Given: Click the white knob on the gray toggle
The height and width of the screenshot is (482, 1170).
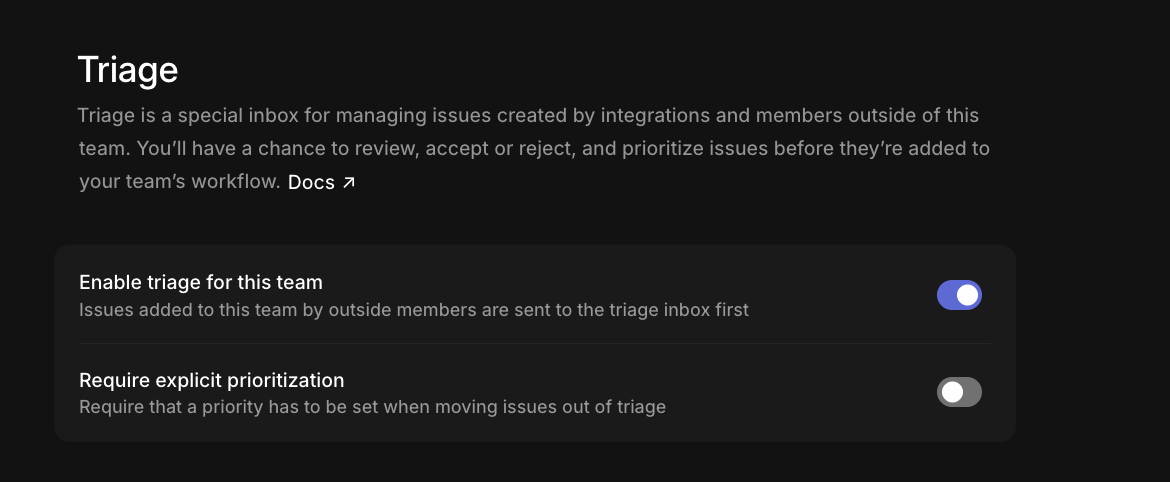Looking at the screenshot, I should [x=951, y=392].
